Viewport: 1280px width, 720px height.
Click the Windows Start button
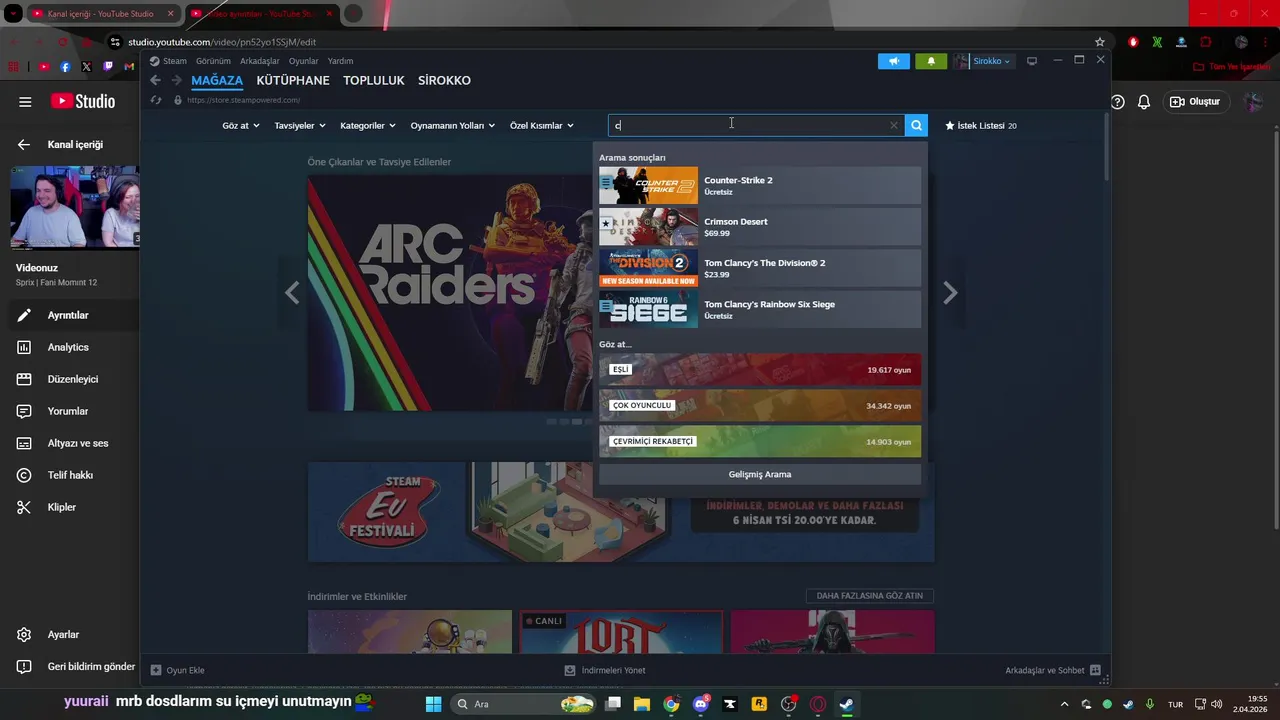(433, 704)
